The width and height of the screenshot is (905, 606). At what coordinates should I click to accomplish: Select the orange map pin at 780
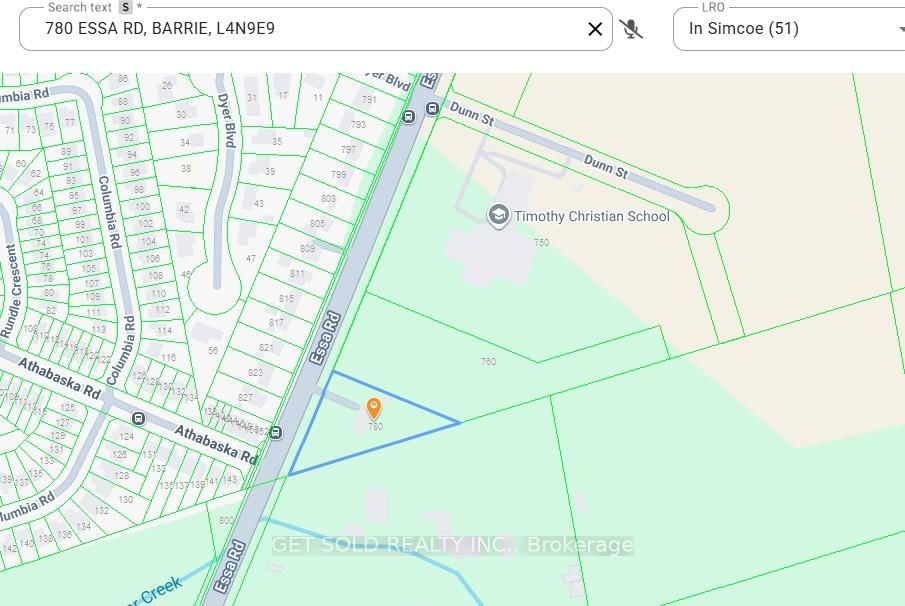click(374, 409)
